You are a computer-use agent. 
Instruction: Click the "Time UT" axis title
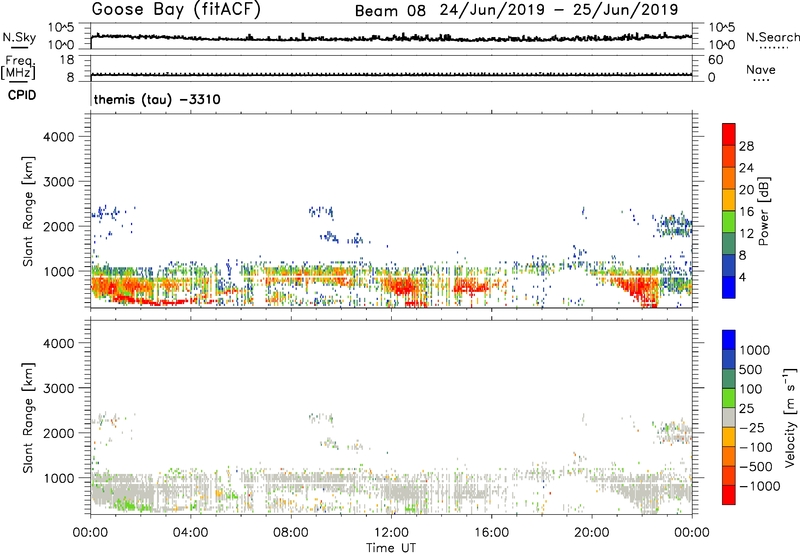coord(391,548)
